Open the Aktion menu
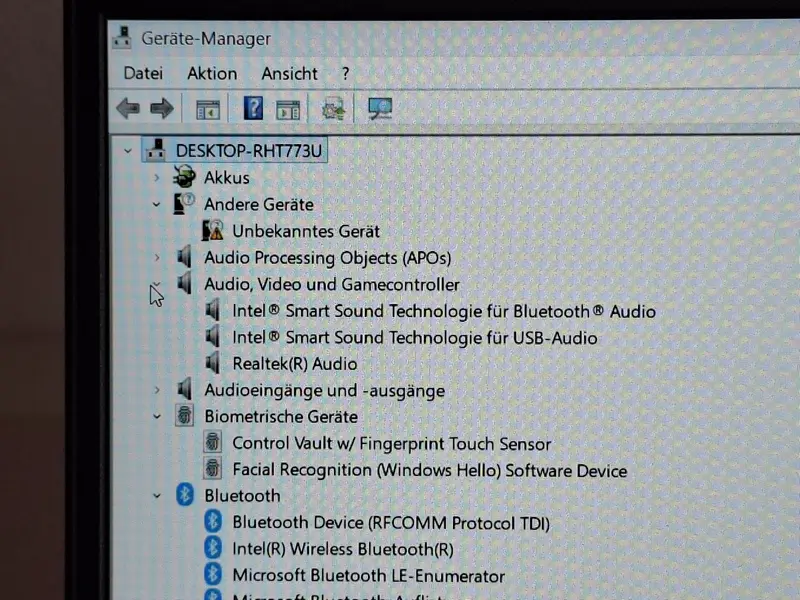 (x=212, y=73)
